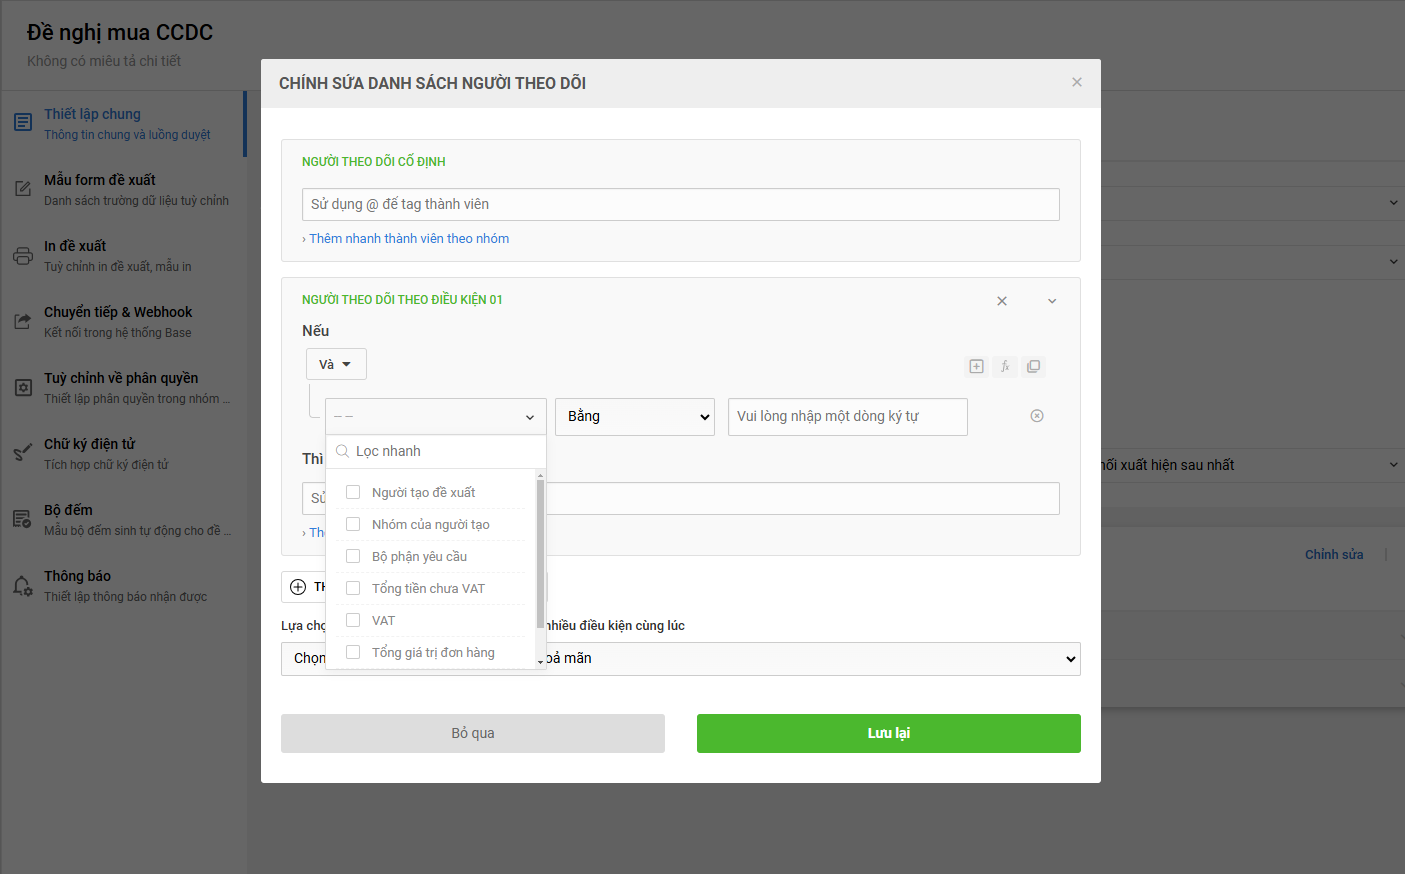Open the field selector dropdown showing dashes
Screen dimensions: 1405x874
pos(436,416)
